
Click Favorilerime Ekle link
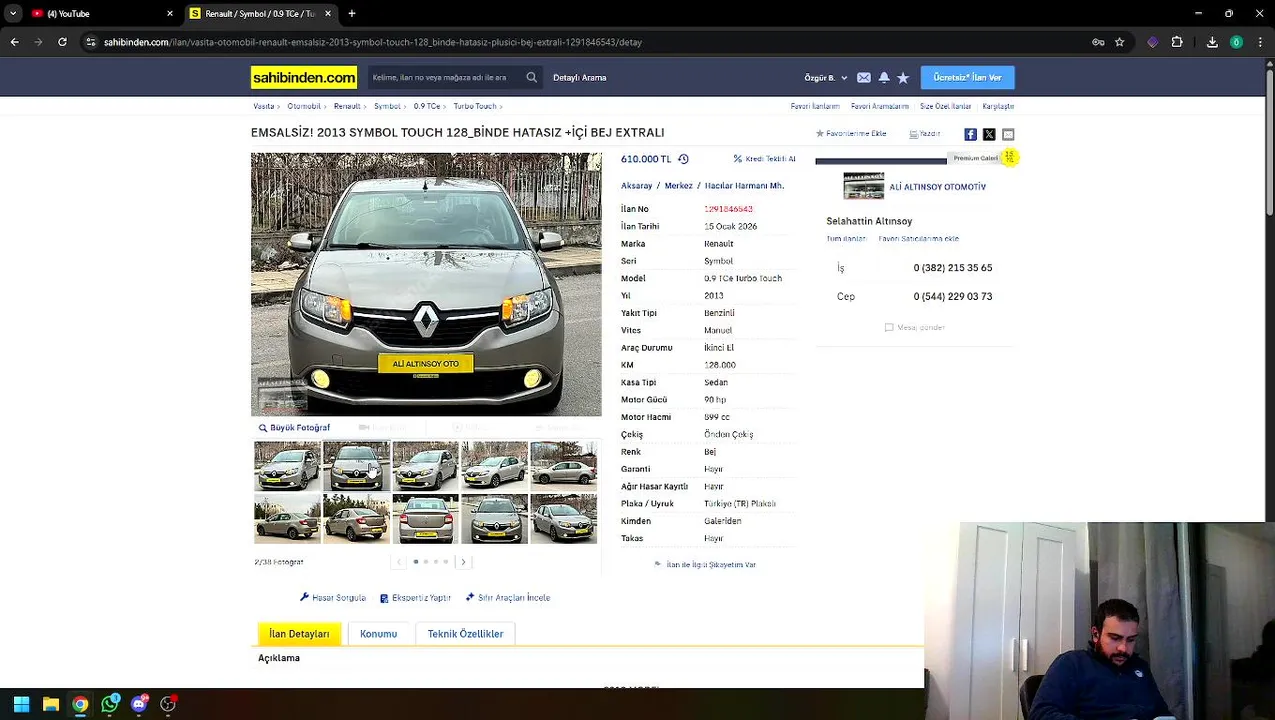click(x=851, y=134)
